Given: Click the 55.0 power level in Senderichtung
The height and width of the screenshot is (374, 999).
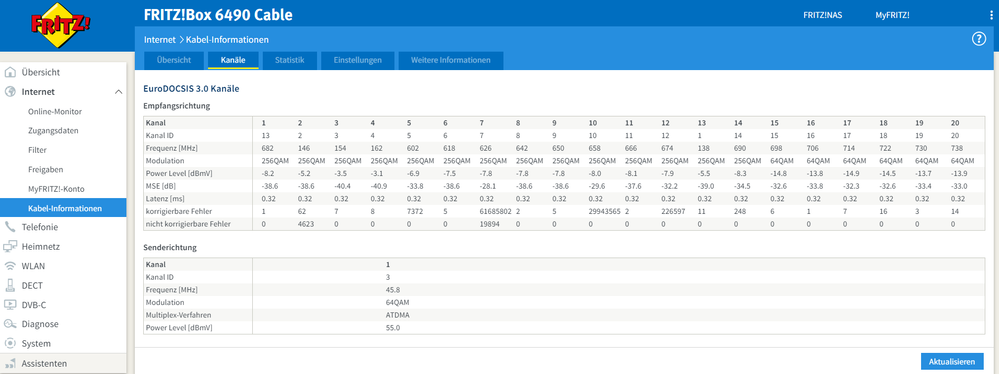Looking at the screenshot, I should pyautogui.click(x=392, y=328).
